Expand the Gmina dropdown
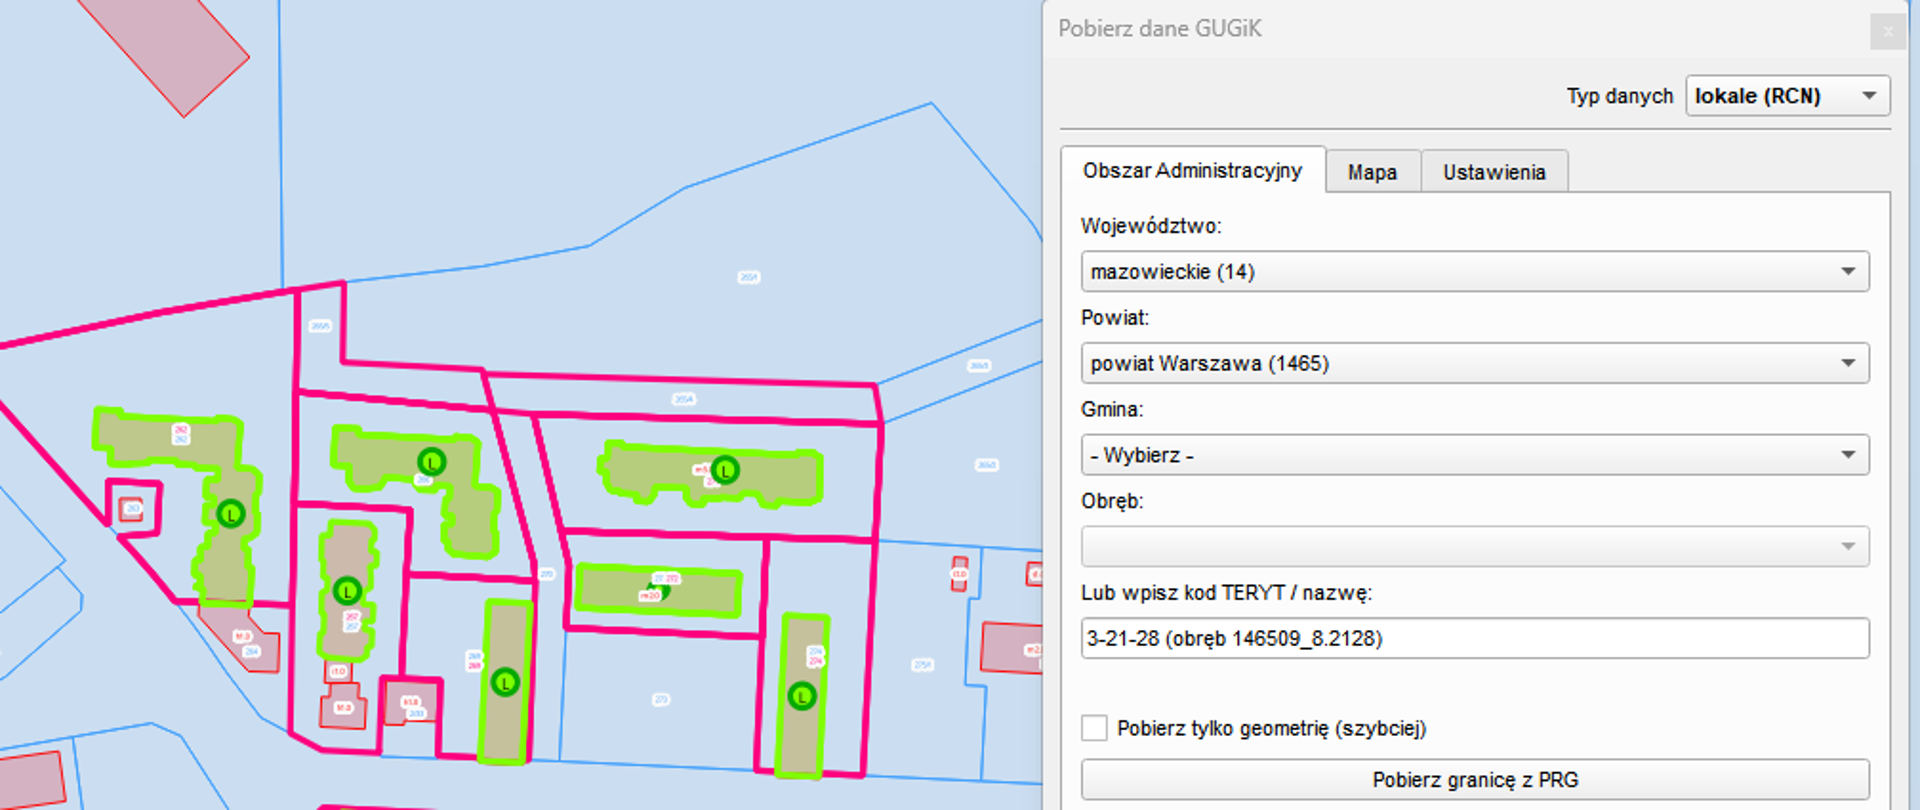1920x810 pixels. pos(1474,456)
